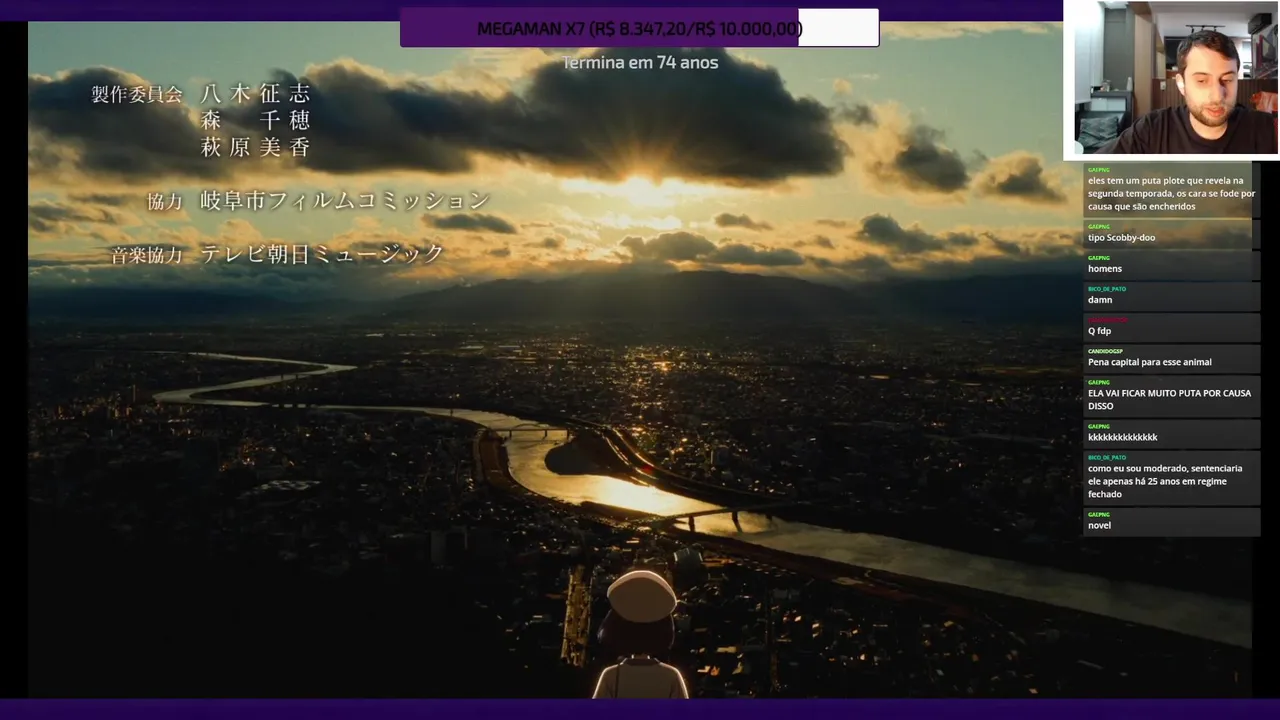
Task: Click the credit line テレビ朝日ミュージック
Action: (322, 254)
